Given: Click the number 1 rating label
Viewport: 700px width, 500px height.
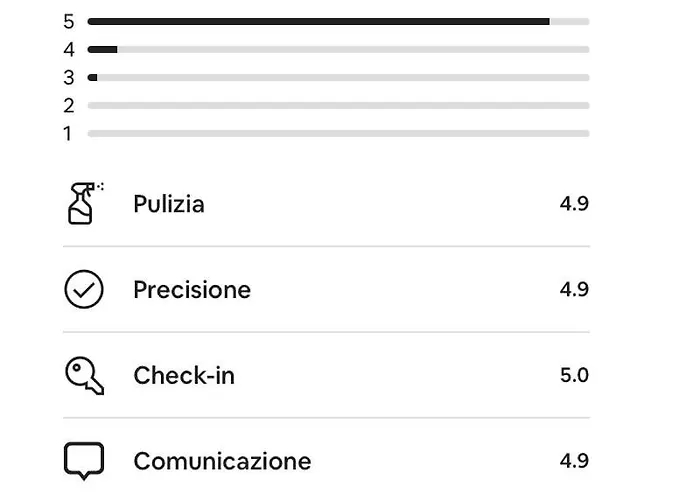Looking at the screenshot, I should point(69,133).
